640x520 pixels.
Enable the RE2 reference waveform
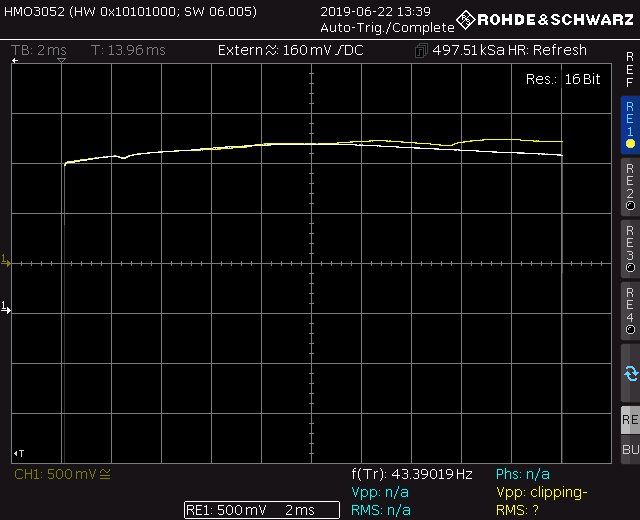pyautogui.click(x=629, y=187)
